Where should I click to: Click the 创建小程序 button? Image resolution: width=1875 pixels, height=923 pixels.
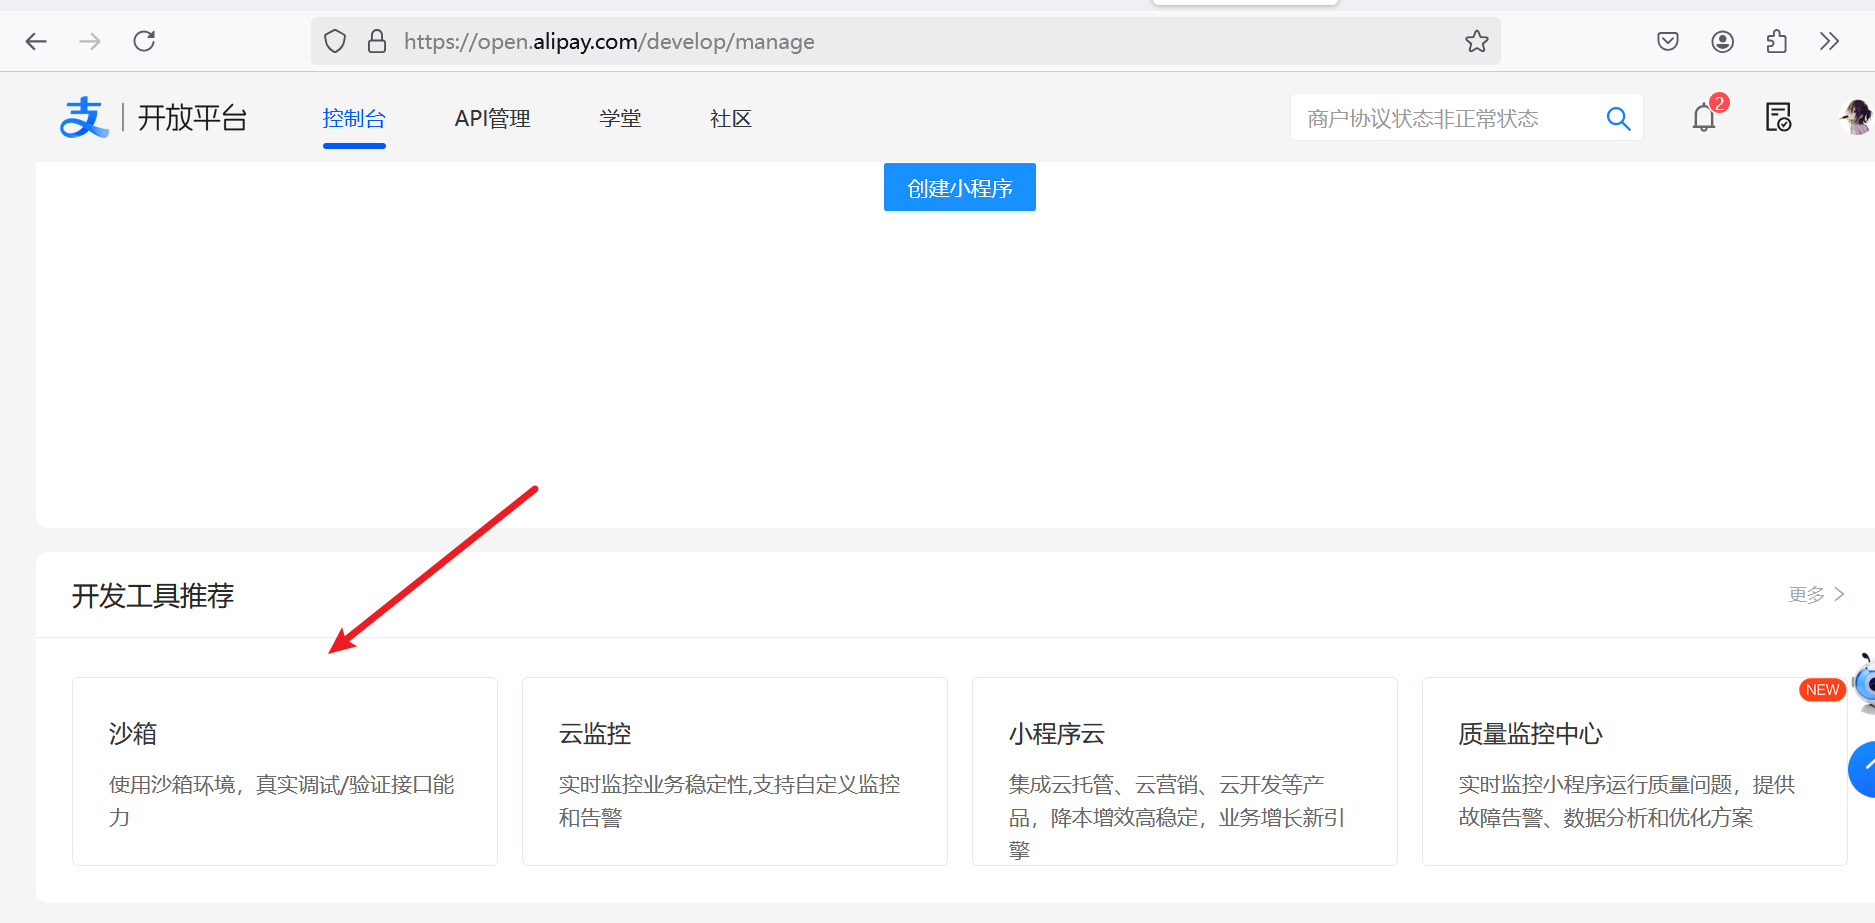coord(959,188)
